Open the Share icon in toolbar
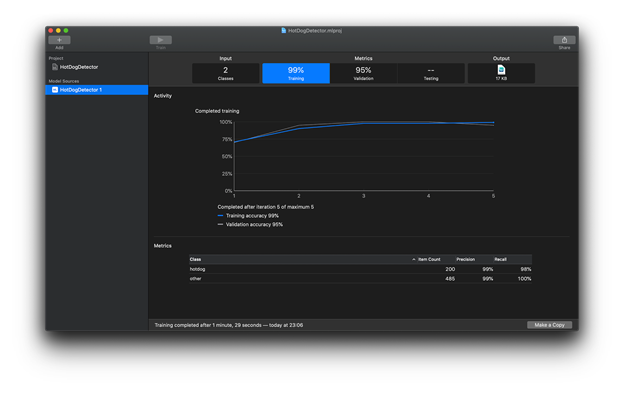This screenshot has height=395, width=624. pyautogui.click(x=564, y=40)
